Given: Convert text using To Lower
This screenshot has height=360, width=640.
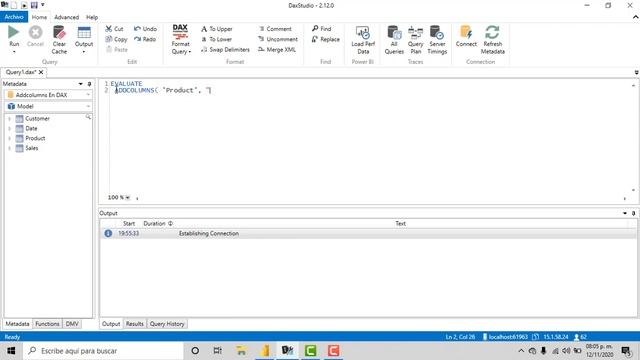Looking at the screenshot, I should (216, 39).
